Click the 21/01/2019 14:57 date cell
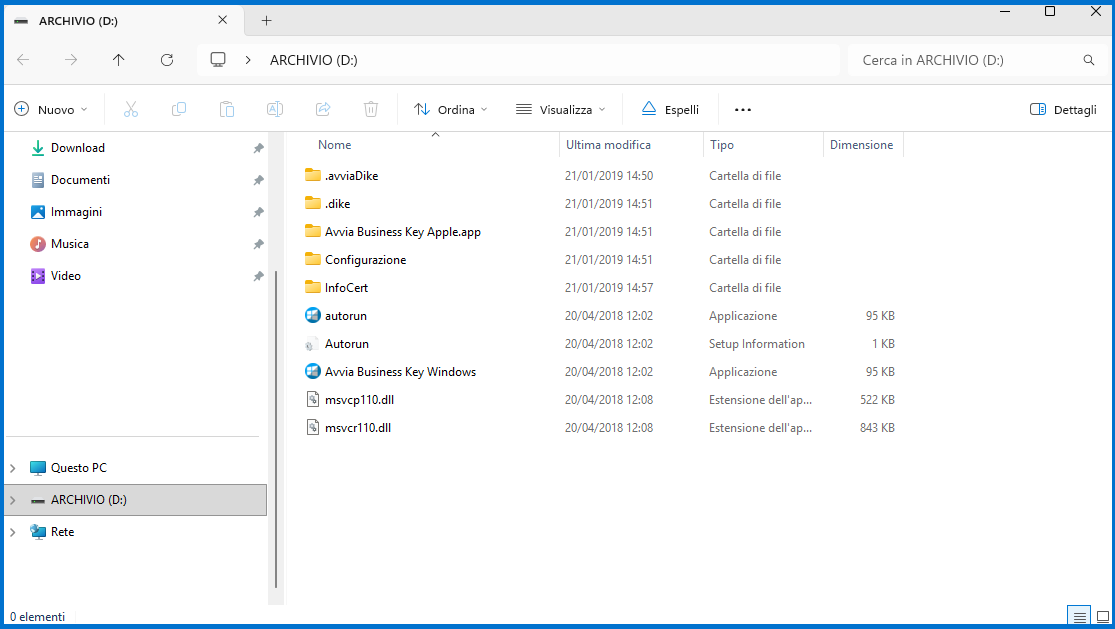The width and height of the screenshot is (1115, 629). (x=609, y=287)
